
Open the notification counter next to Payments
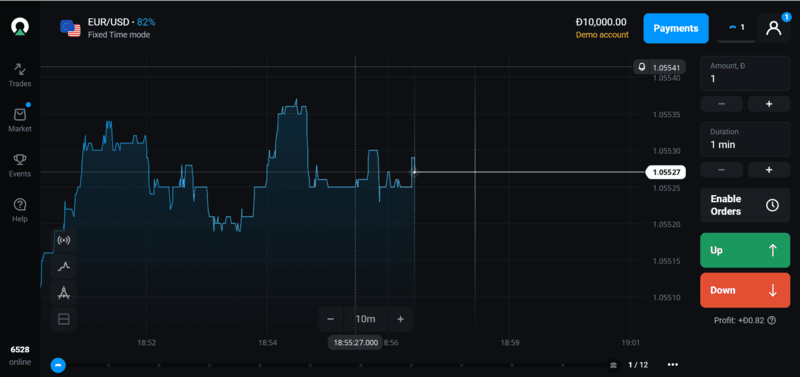click(x=736, y=28)
